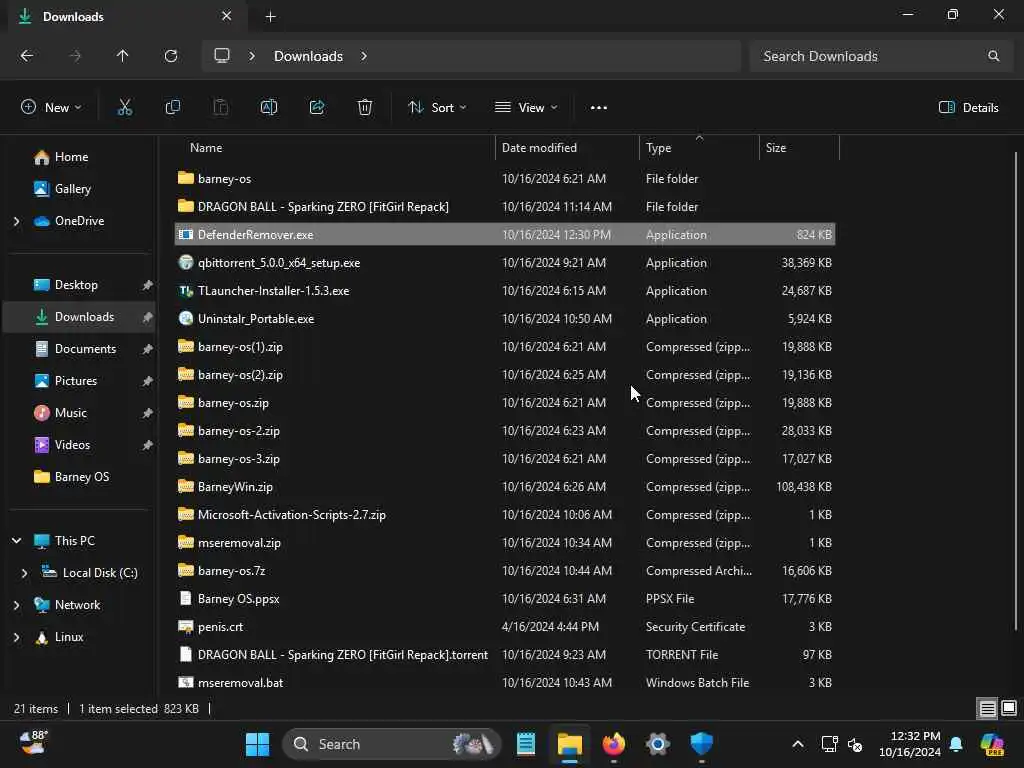
Task: Select TLauncher-Installer-1.5.3.exe file
Action: tap(505, 291)
